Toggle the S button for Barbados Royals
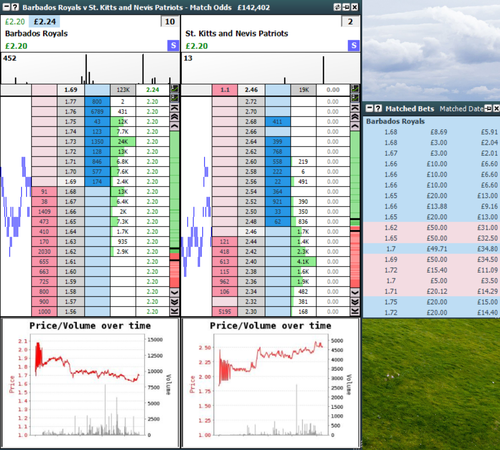Screen dimensions: 500x450 pos(173,45)
